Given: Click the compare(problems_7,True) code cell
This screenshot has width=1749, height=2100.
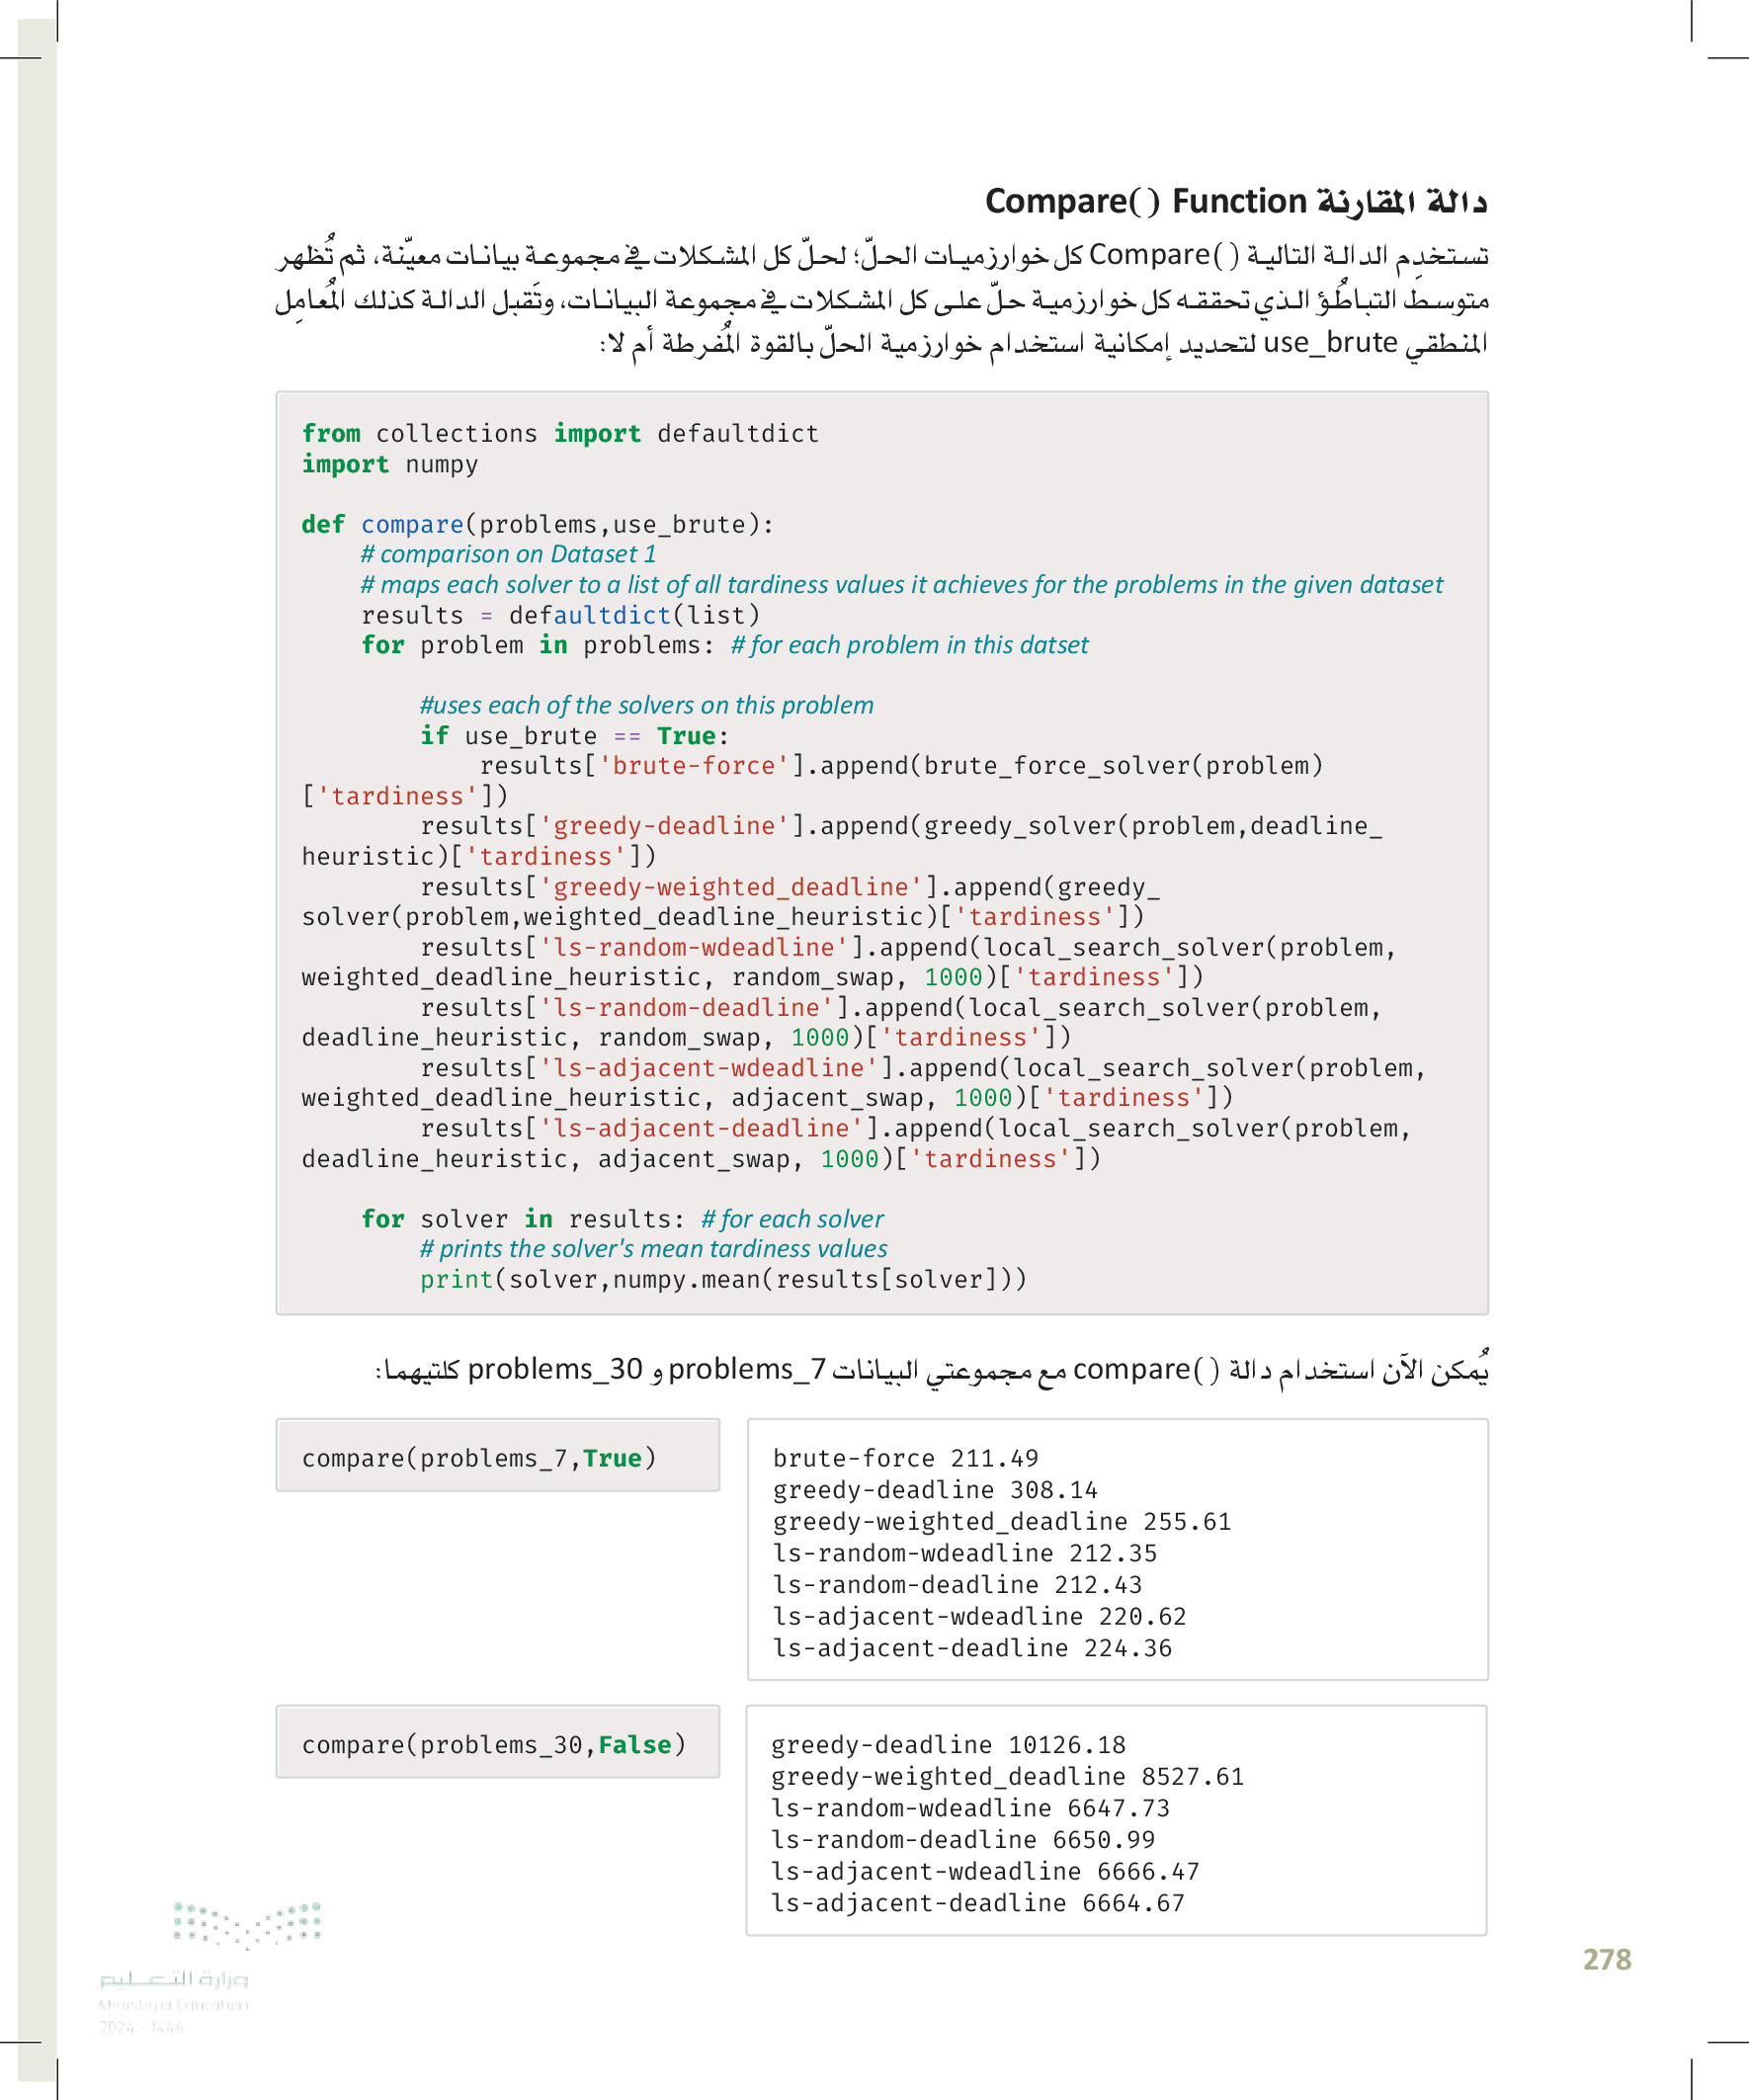Looking at the screenshot, I should click(x=479, y=1458).
